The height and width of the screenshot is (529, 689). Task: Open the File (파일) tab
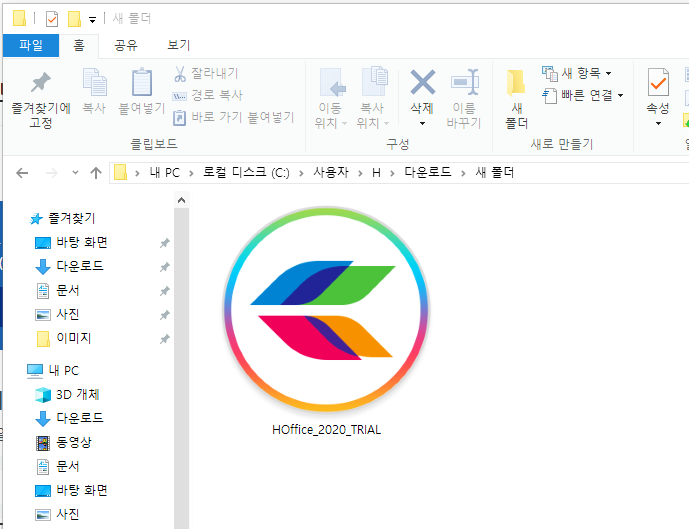(x=31, y=45)
